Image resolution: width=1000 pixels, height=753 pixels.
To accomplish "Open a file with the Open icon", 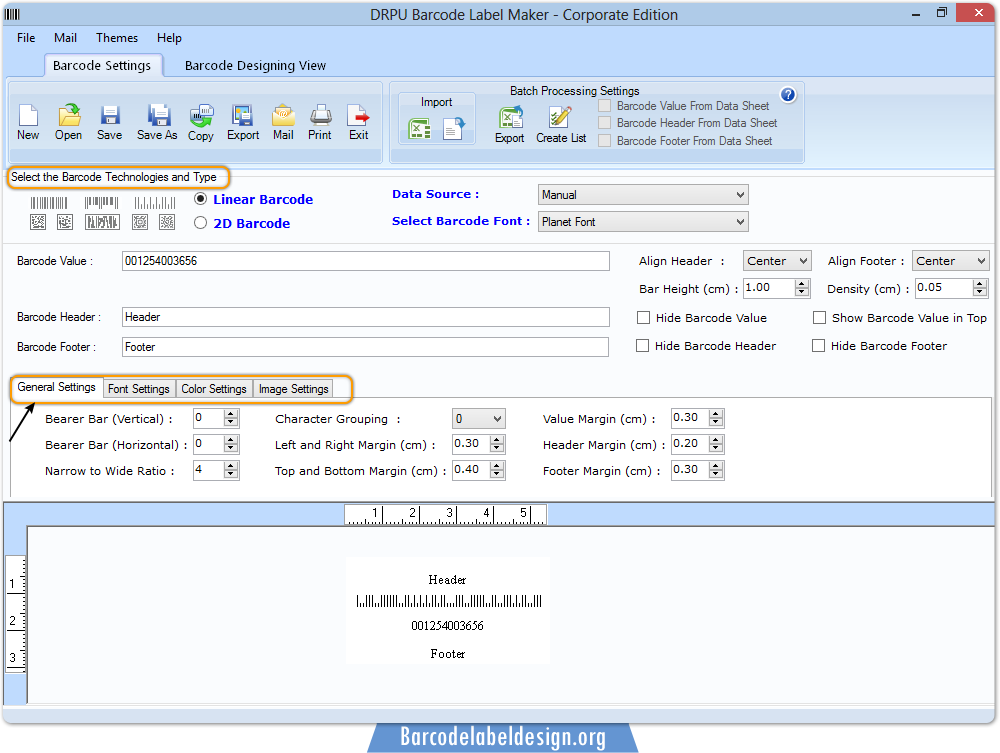I will click(x=68, y=115).
